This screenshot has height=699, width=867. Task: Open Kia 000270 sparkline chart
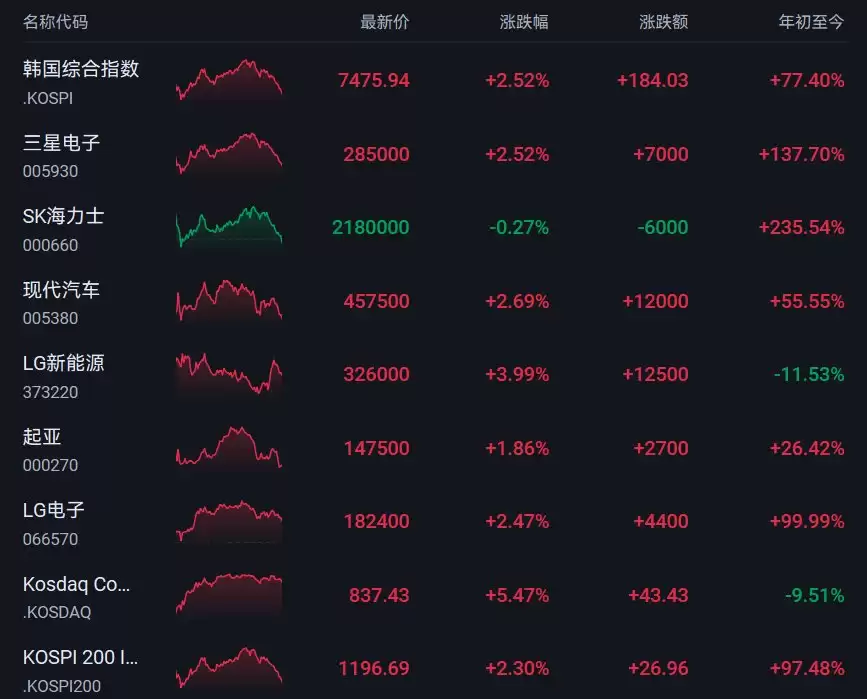click(229, 447)
